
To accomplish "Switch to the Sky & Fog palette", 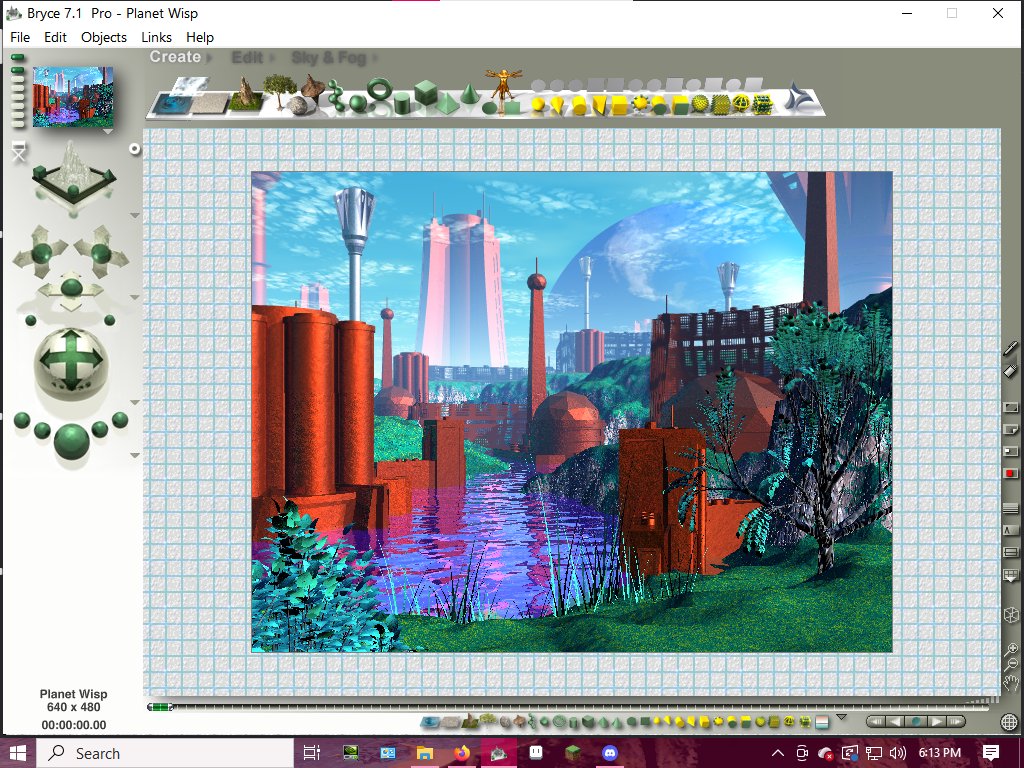I will point(328,57).
